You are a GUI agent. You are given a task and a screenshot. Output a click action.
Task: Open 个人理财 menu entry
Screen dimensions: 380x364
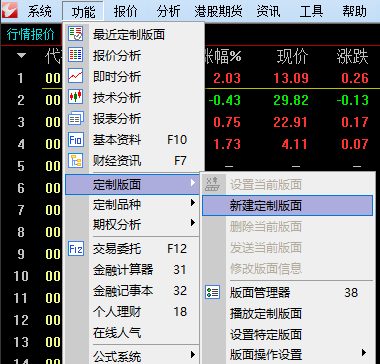point(133,312)
